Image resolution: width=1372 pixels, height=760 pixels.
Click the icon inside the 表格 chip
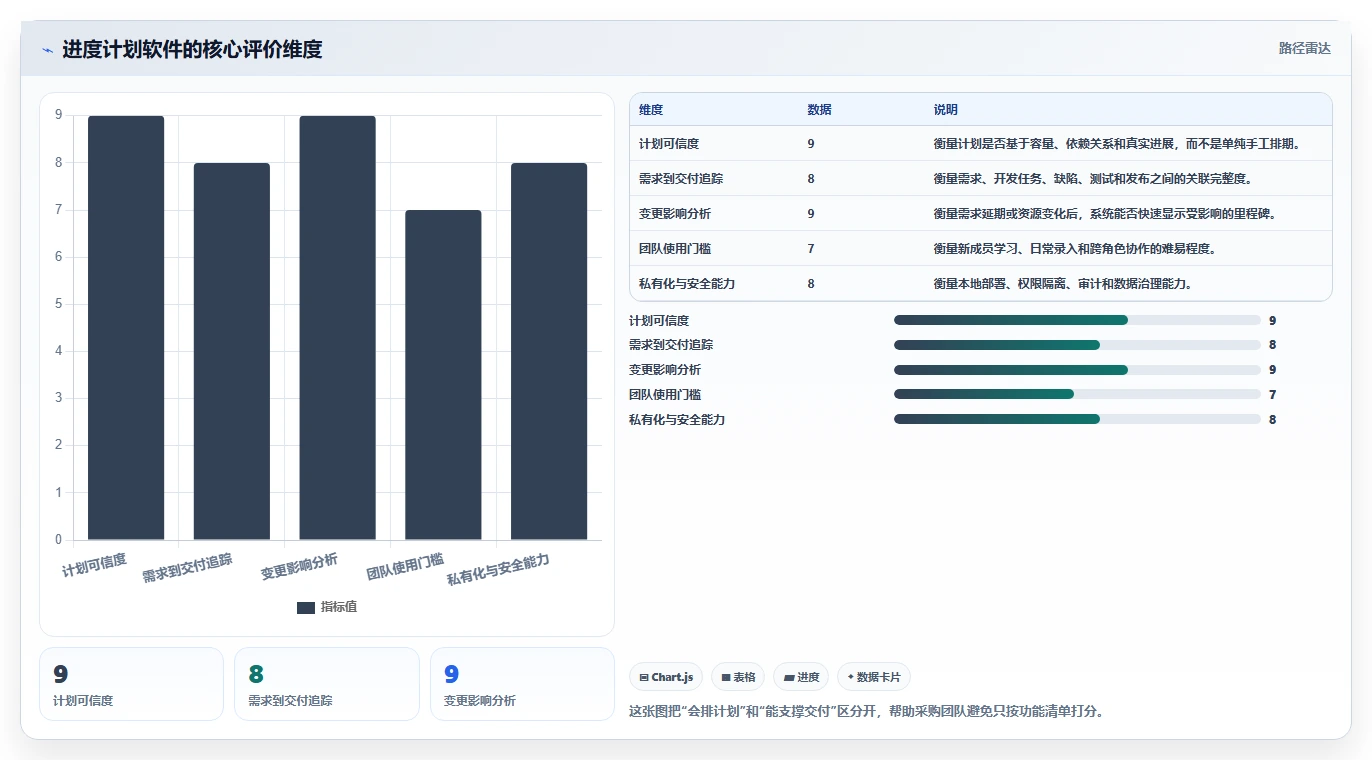click(726, 678)
